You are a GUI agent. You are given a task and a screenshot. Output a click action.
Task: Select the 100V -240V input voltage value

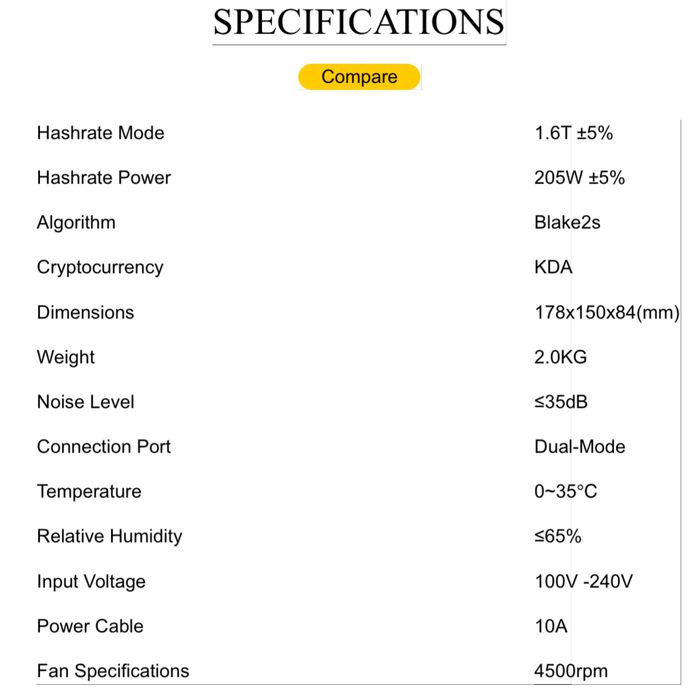click(583, 581)
